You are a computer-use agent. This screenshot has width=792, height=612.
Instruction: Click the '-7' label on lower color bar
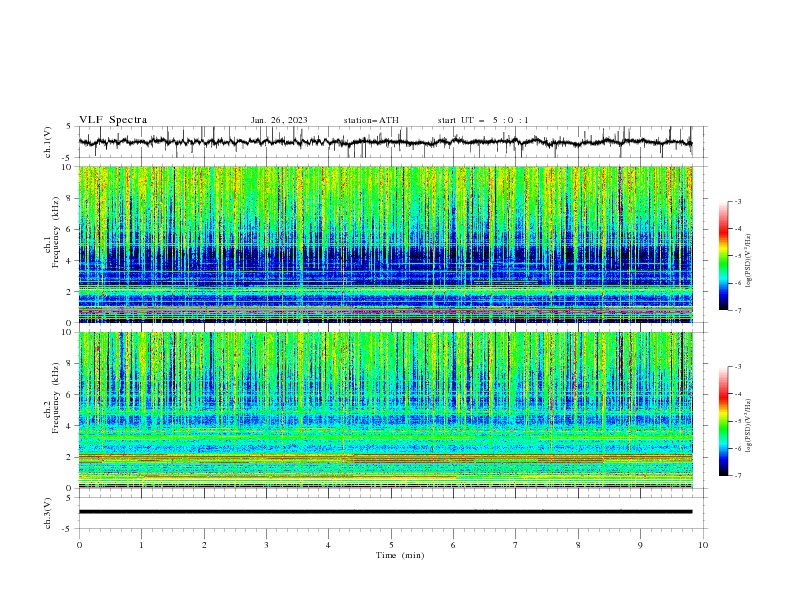[x=737, y=476]
